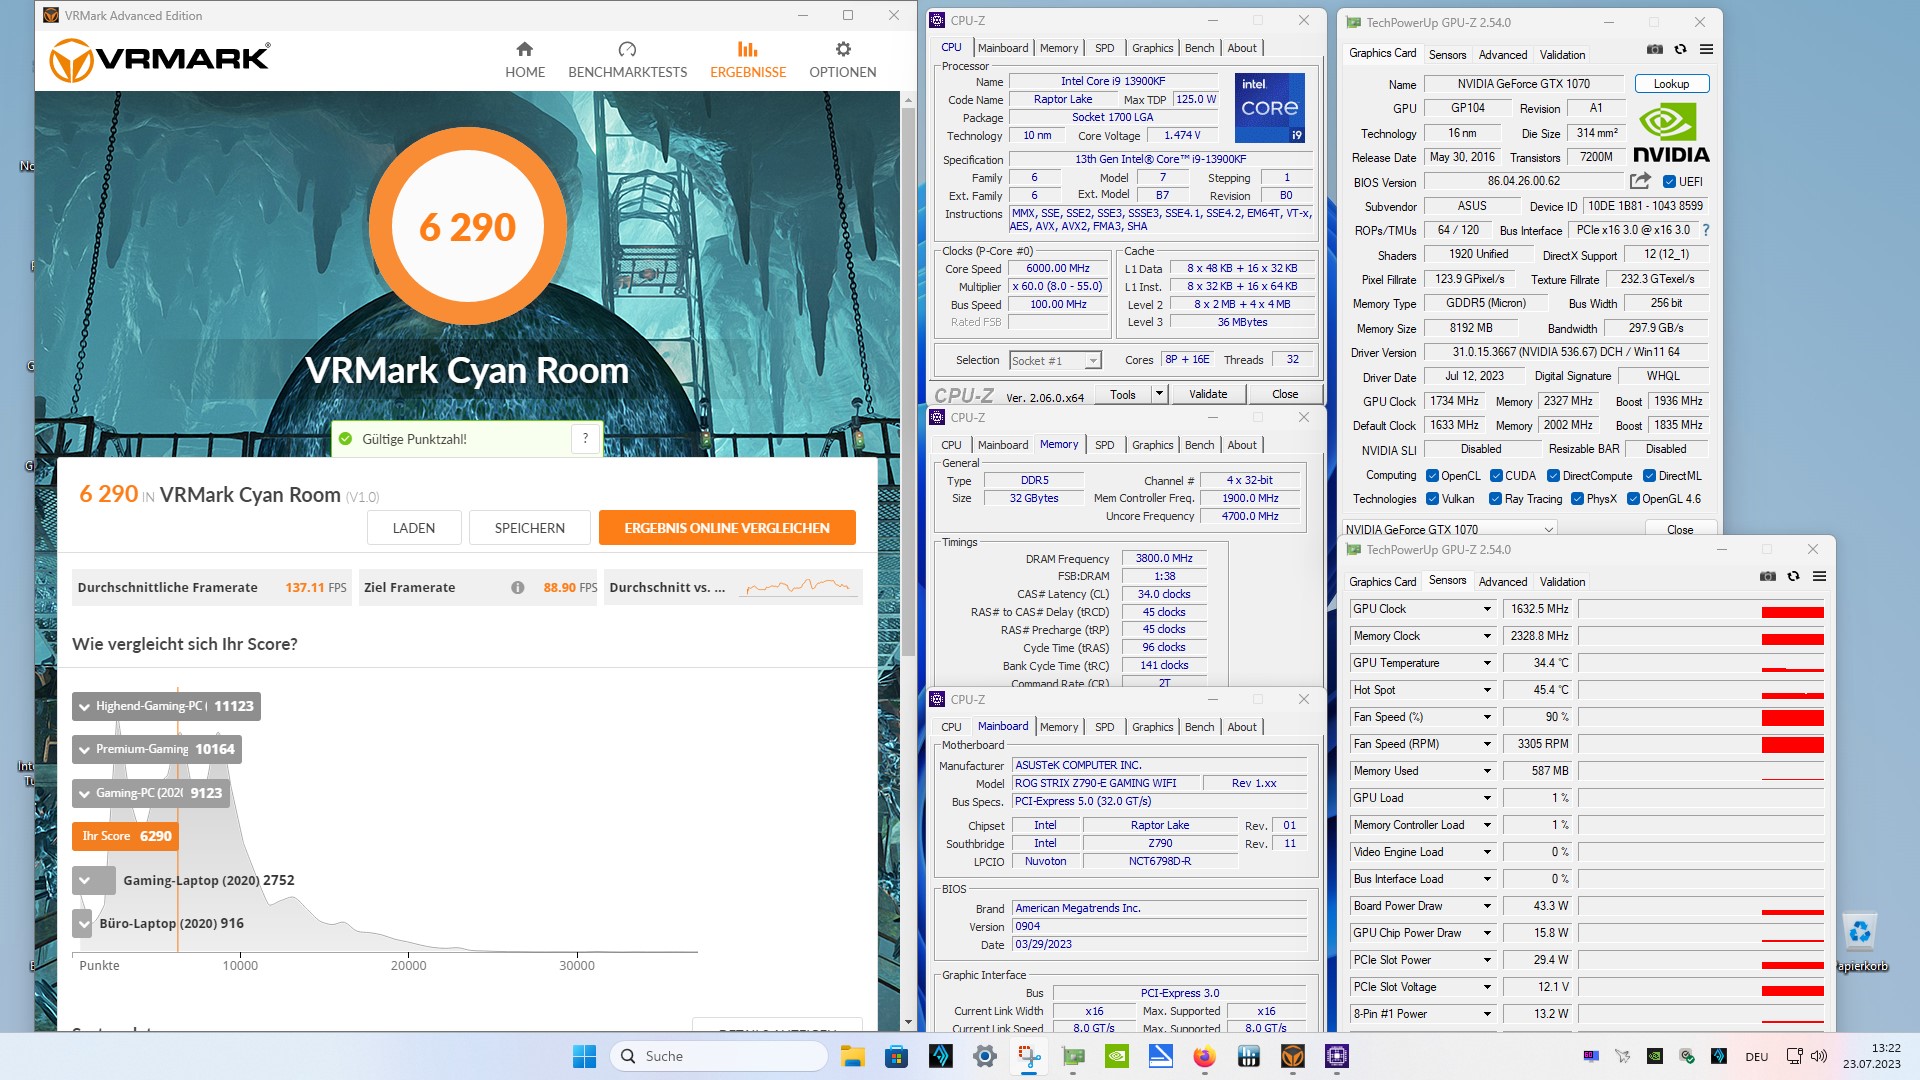Screen dimensions: 1920x1080
Task: Click the LADEN button
Action: coord(414,528)
